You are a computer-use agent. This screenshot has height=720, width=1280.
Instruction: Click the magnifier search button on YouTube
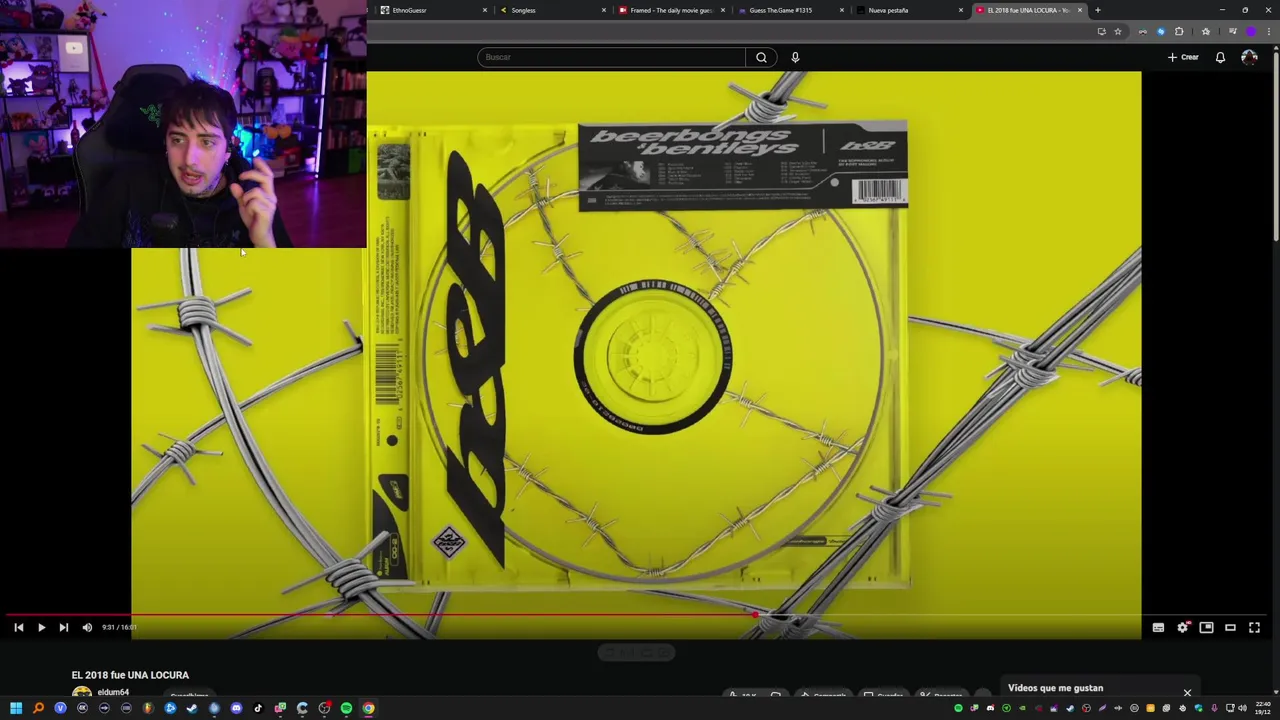coord(761,57)
